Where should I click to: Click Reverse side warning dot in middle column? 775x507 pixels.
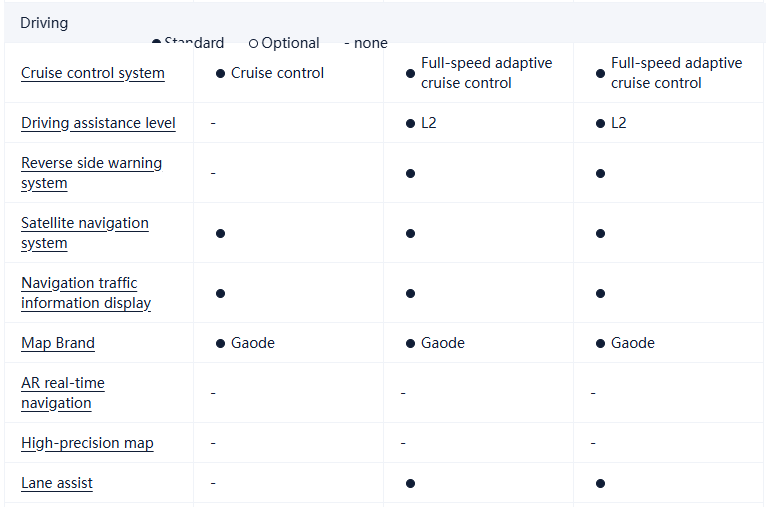point(410,173)
